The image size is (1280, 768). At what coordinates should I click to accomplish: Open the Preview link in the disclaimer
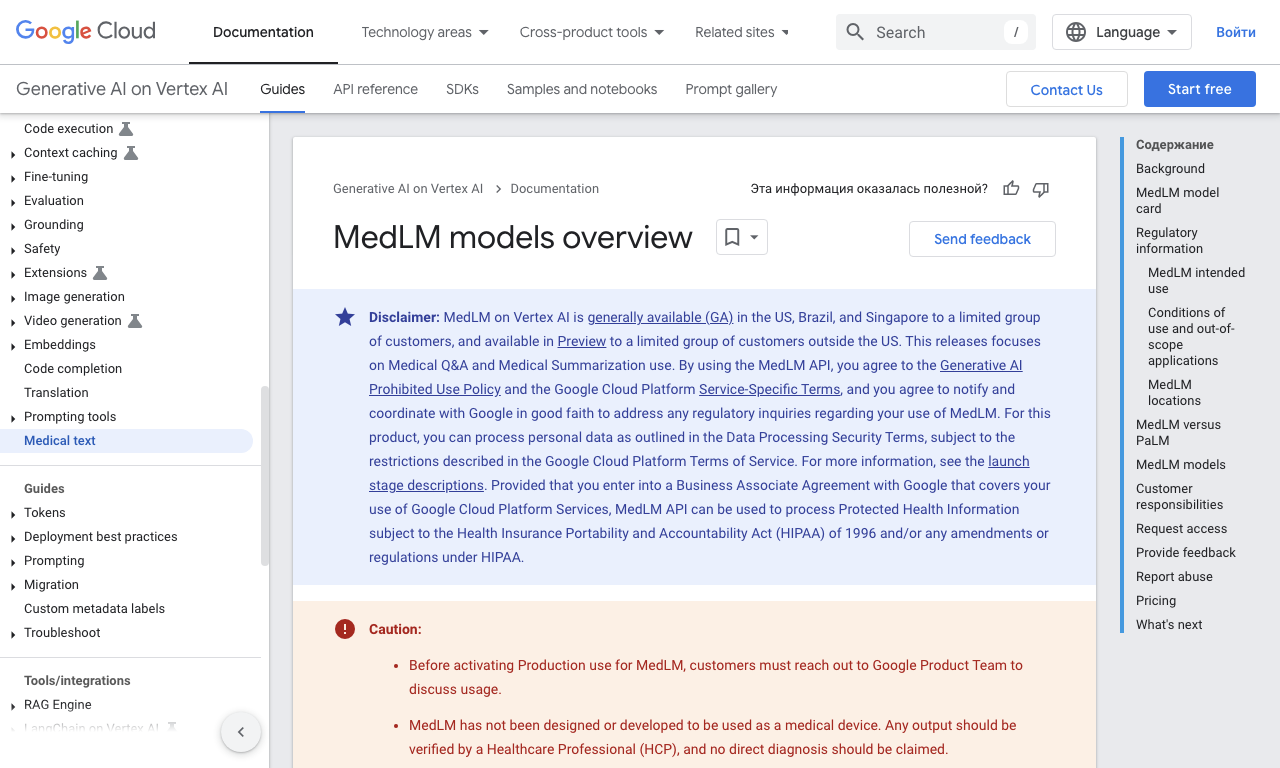pos(582,341)
